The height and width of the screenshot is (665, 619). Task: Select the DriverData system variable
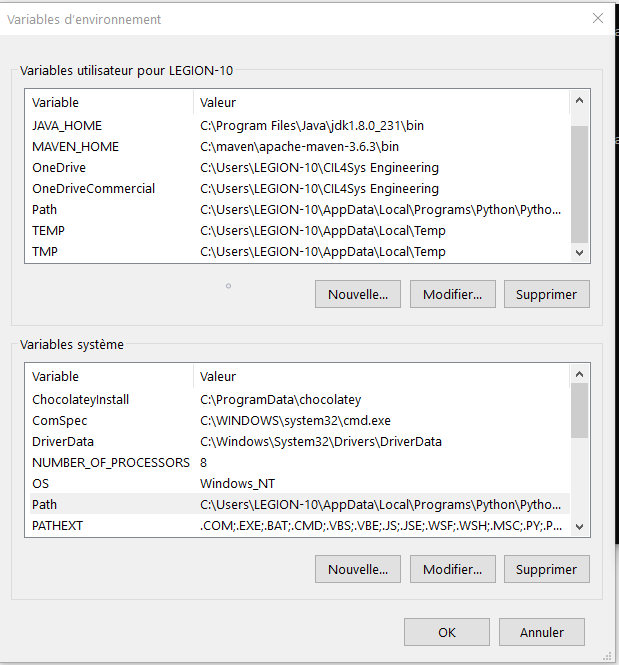point(299,441)
